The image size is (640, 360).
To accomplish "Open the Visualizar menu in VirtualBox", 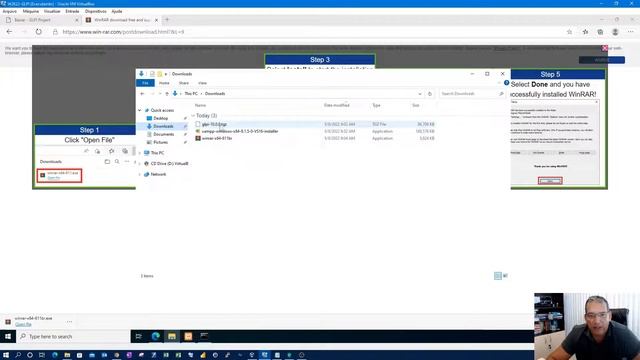I will pyautogui.click(x=52, y=11).
